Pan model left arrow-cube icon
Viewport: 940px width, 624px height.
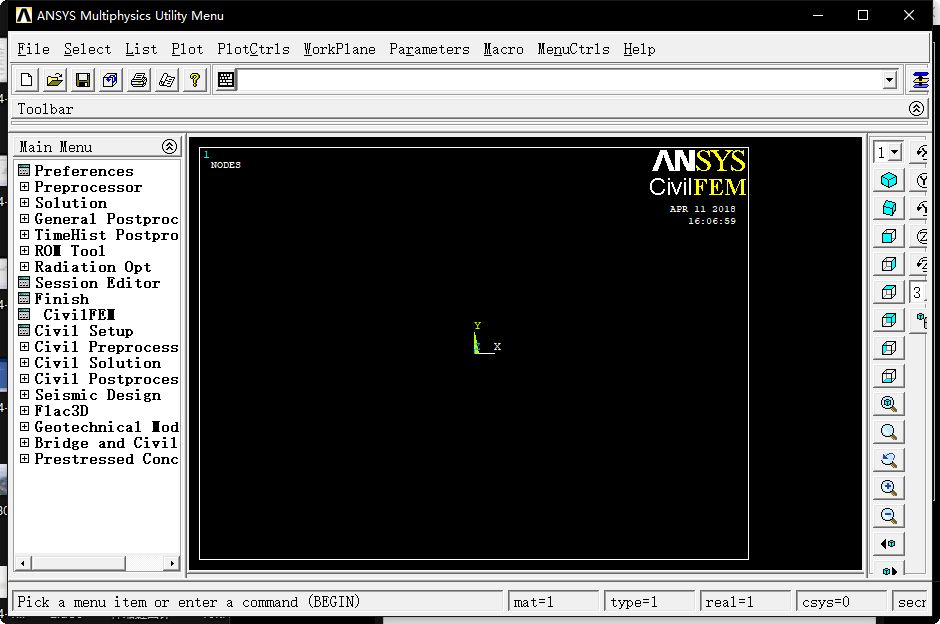click(888, 544)
